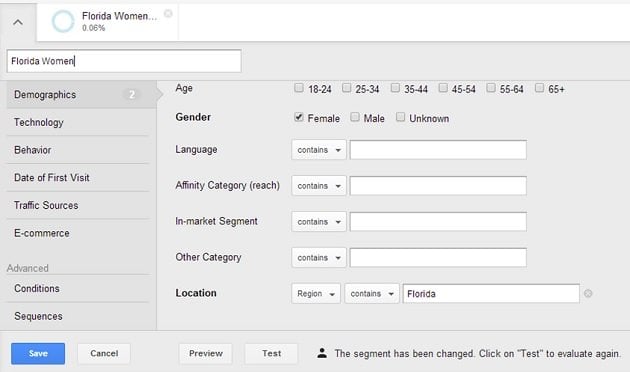
Task: Click the Cancel button
Action: pos(104,354)
